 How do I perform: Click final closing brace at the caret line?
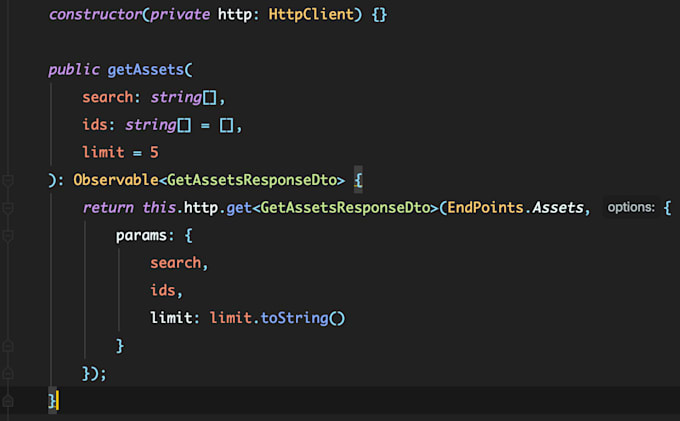(52, 401)
